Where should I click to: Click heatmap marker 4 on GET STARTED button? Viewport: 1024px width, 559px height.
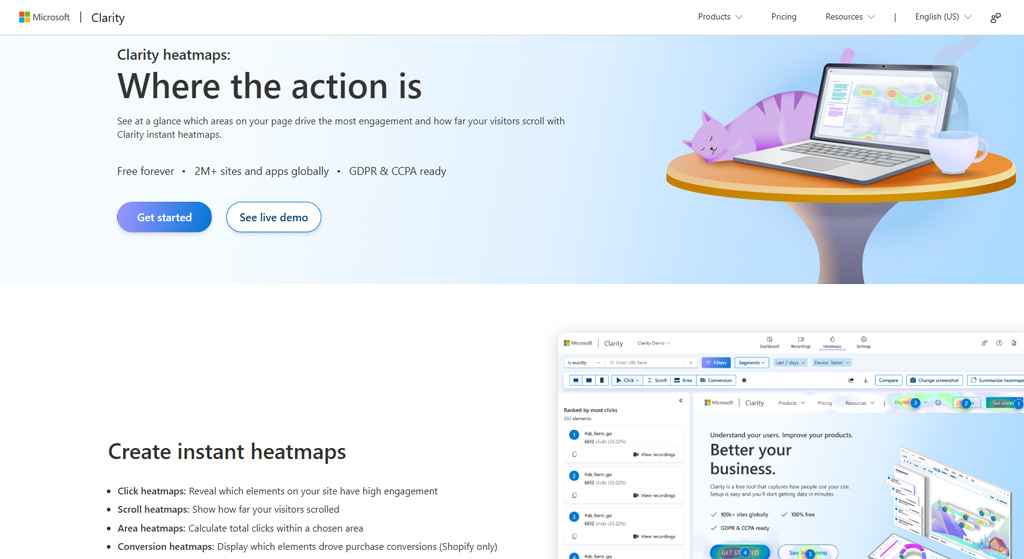click(x=745, y=552)
